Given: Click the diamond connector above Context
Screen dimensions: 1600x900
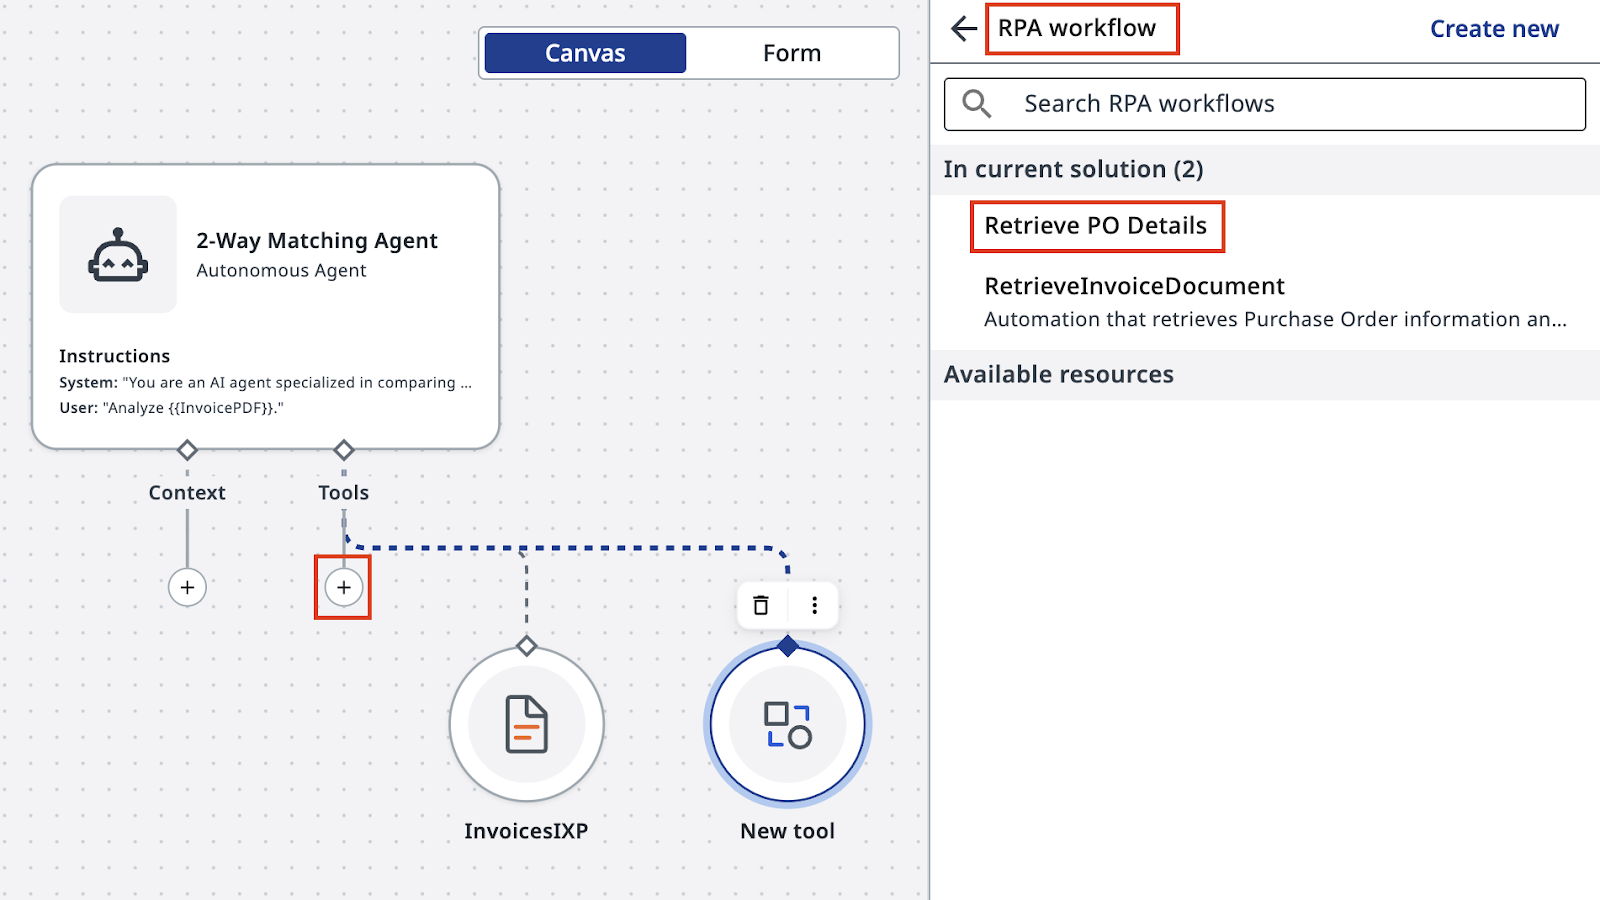Looking at the screenshot, I should click(187, 450).
